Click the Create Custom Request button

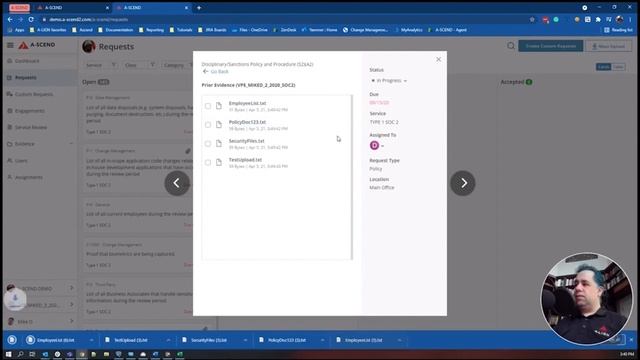[551, 46]
